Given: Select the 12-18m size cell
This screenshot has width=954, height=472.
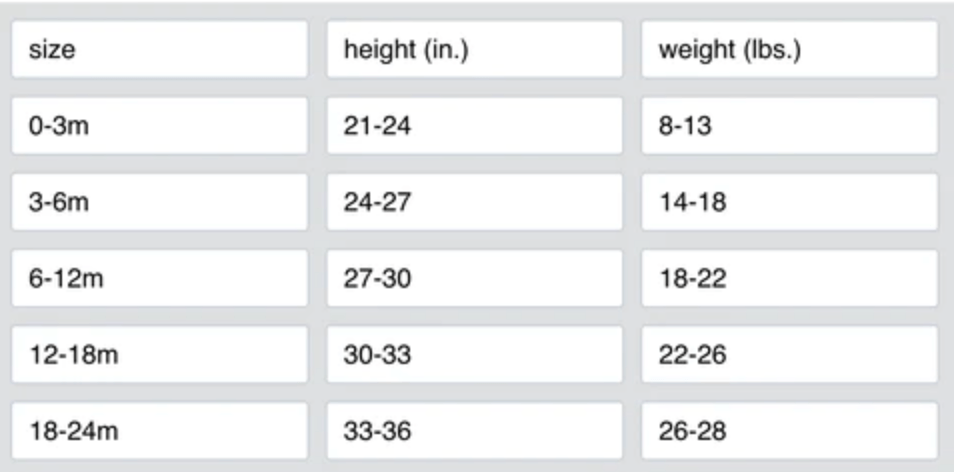Looking at the screenshot, I should pyautogui.click(x=159, y=354).
